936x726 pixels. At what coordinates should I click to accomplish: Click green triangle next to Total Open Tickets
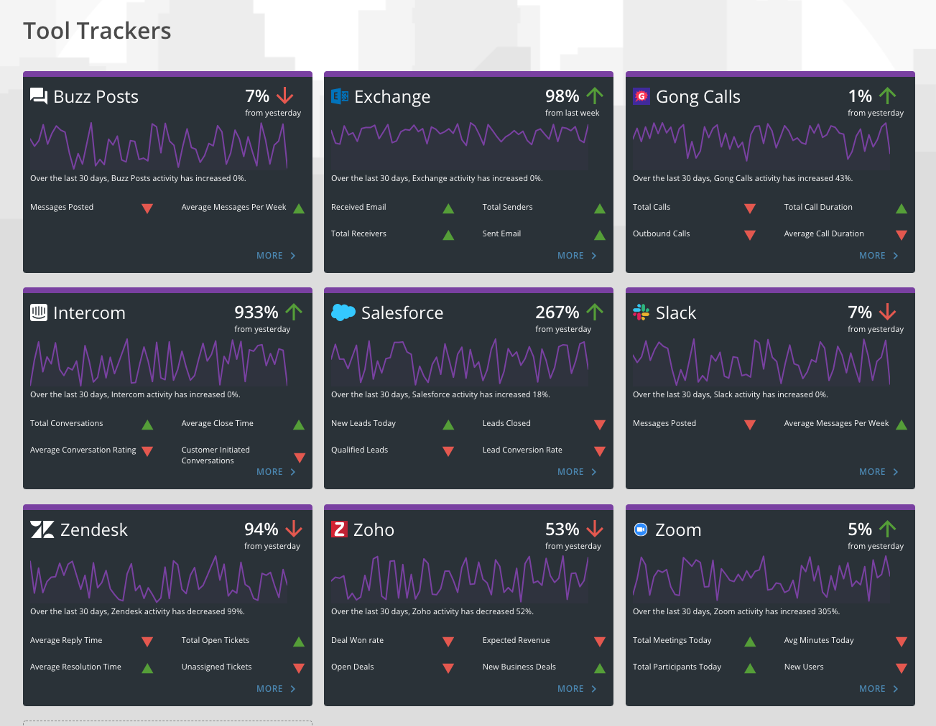[x=299, y=642]
